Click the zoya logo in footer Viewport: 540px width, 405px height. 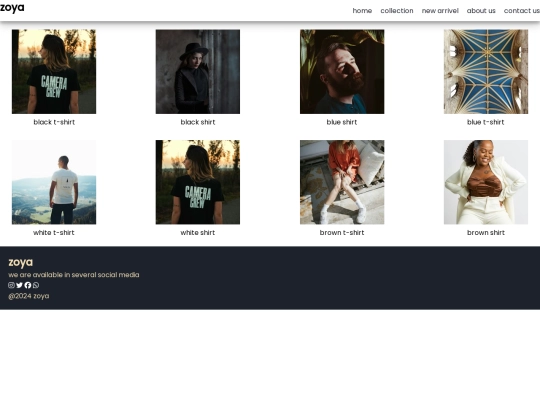pos(21,262)
